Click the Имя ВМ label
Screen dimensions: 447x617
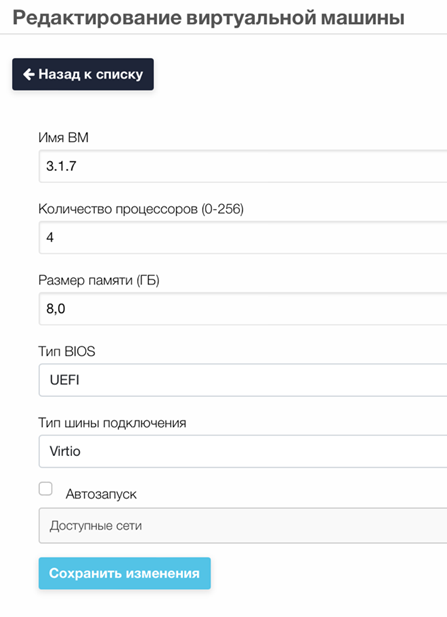[x=63, y=137]
